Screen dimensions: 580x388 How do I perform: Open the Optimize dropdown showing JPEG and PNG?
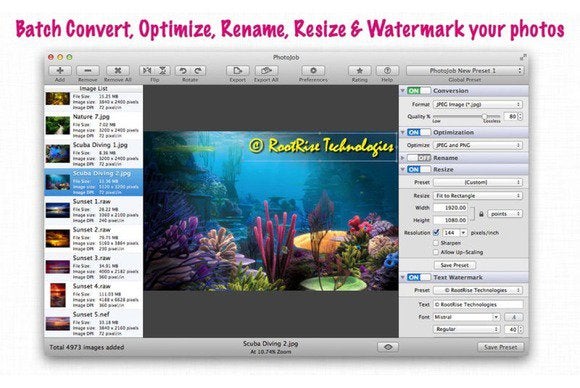coord(478,145)
